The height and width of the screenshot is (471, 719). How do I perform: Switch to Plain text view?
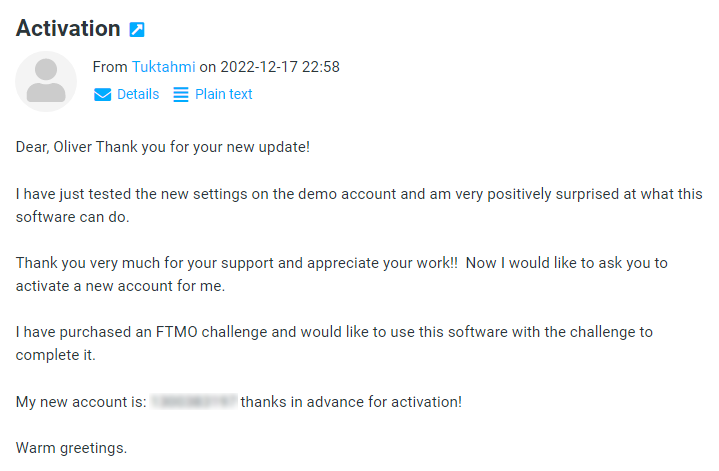click(x=223, y=95)
